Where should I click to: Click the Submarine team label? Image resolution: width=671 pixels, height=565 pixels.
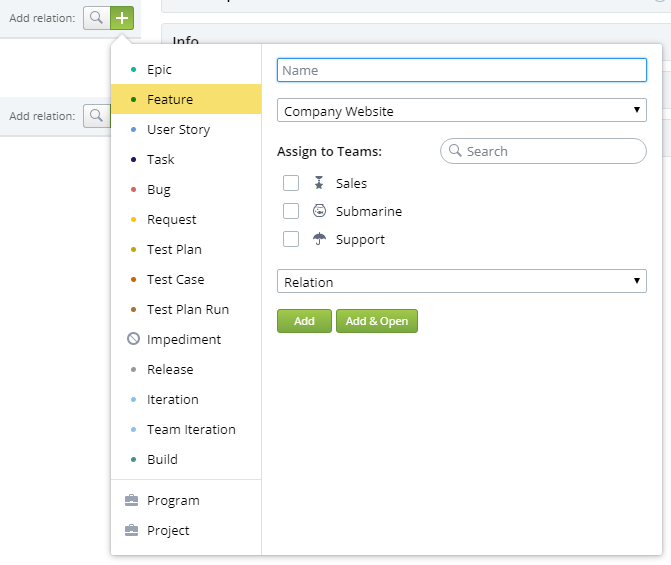click(369, 211)
